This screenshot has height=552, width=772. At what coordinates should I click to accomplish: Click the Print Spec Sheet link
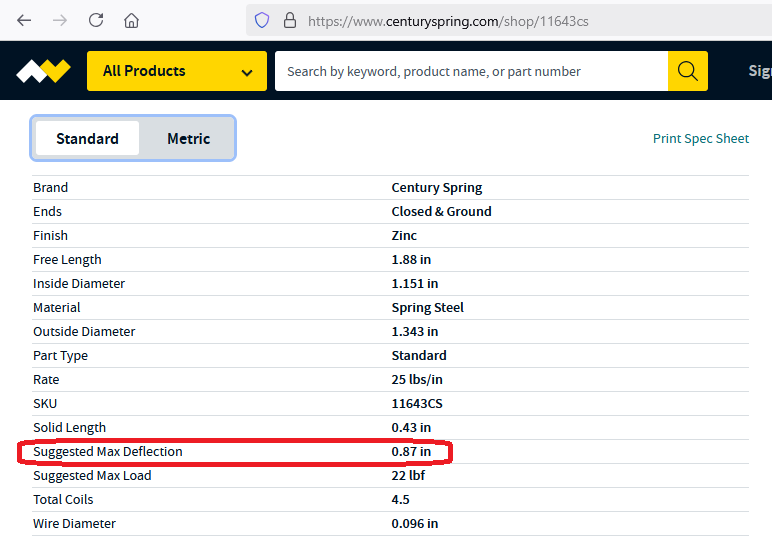click(701, 138)
